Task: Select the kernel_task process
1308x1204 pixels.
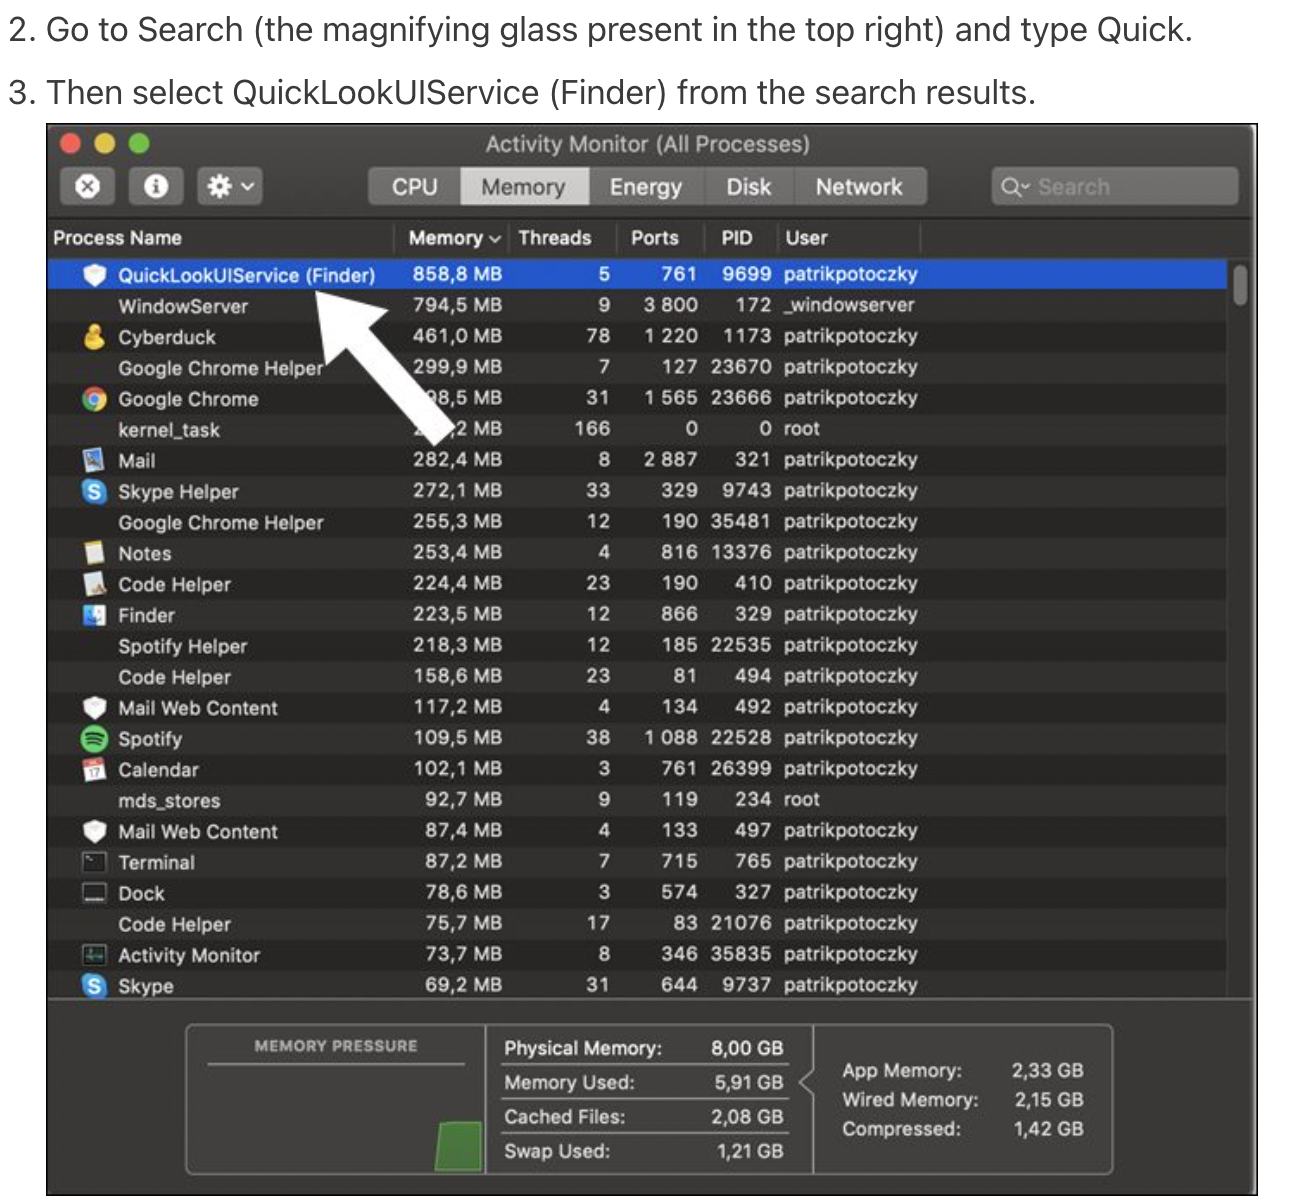Action: pos(169,430)
